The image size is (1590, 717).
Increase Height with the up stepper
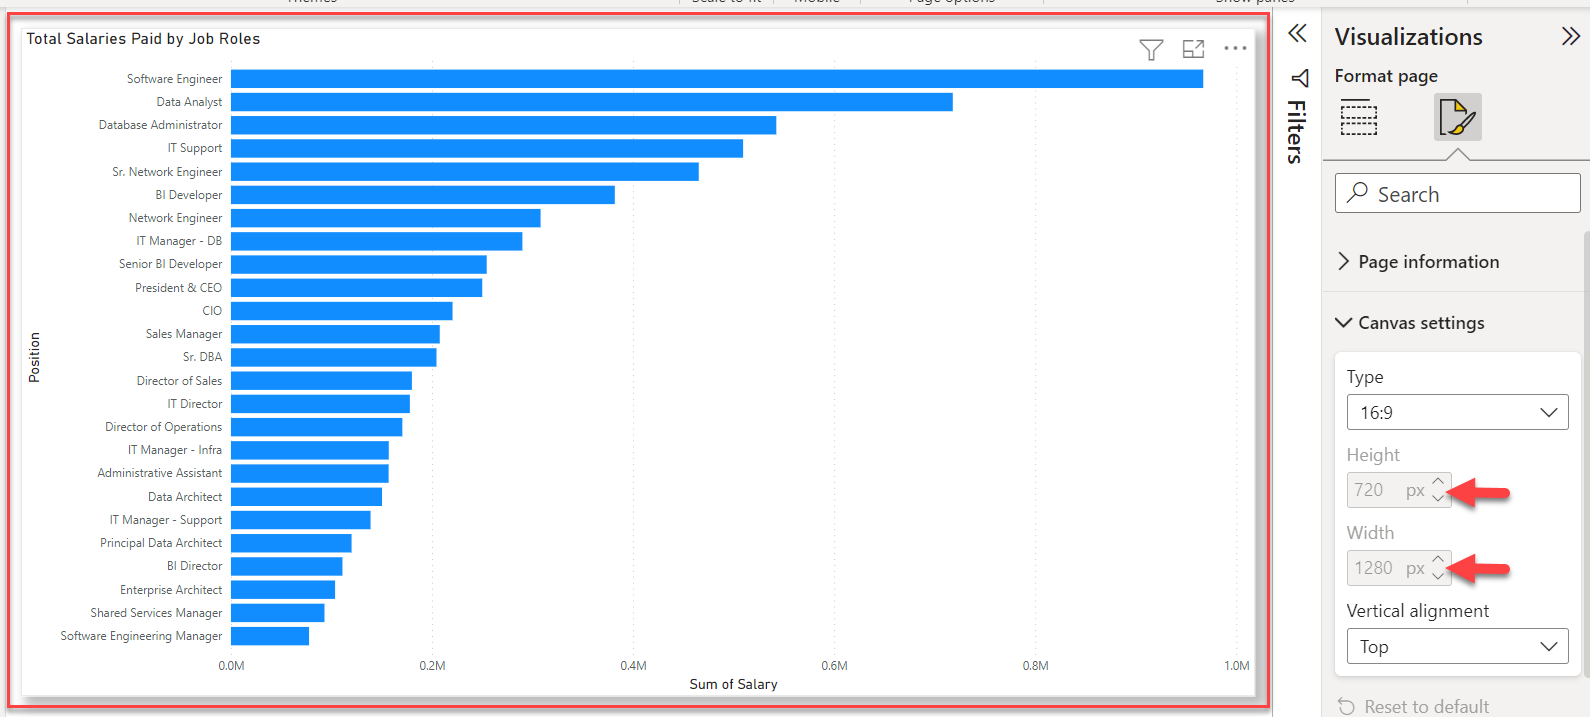1438,481
